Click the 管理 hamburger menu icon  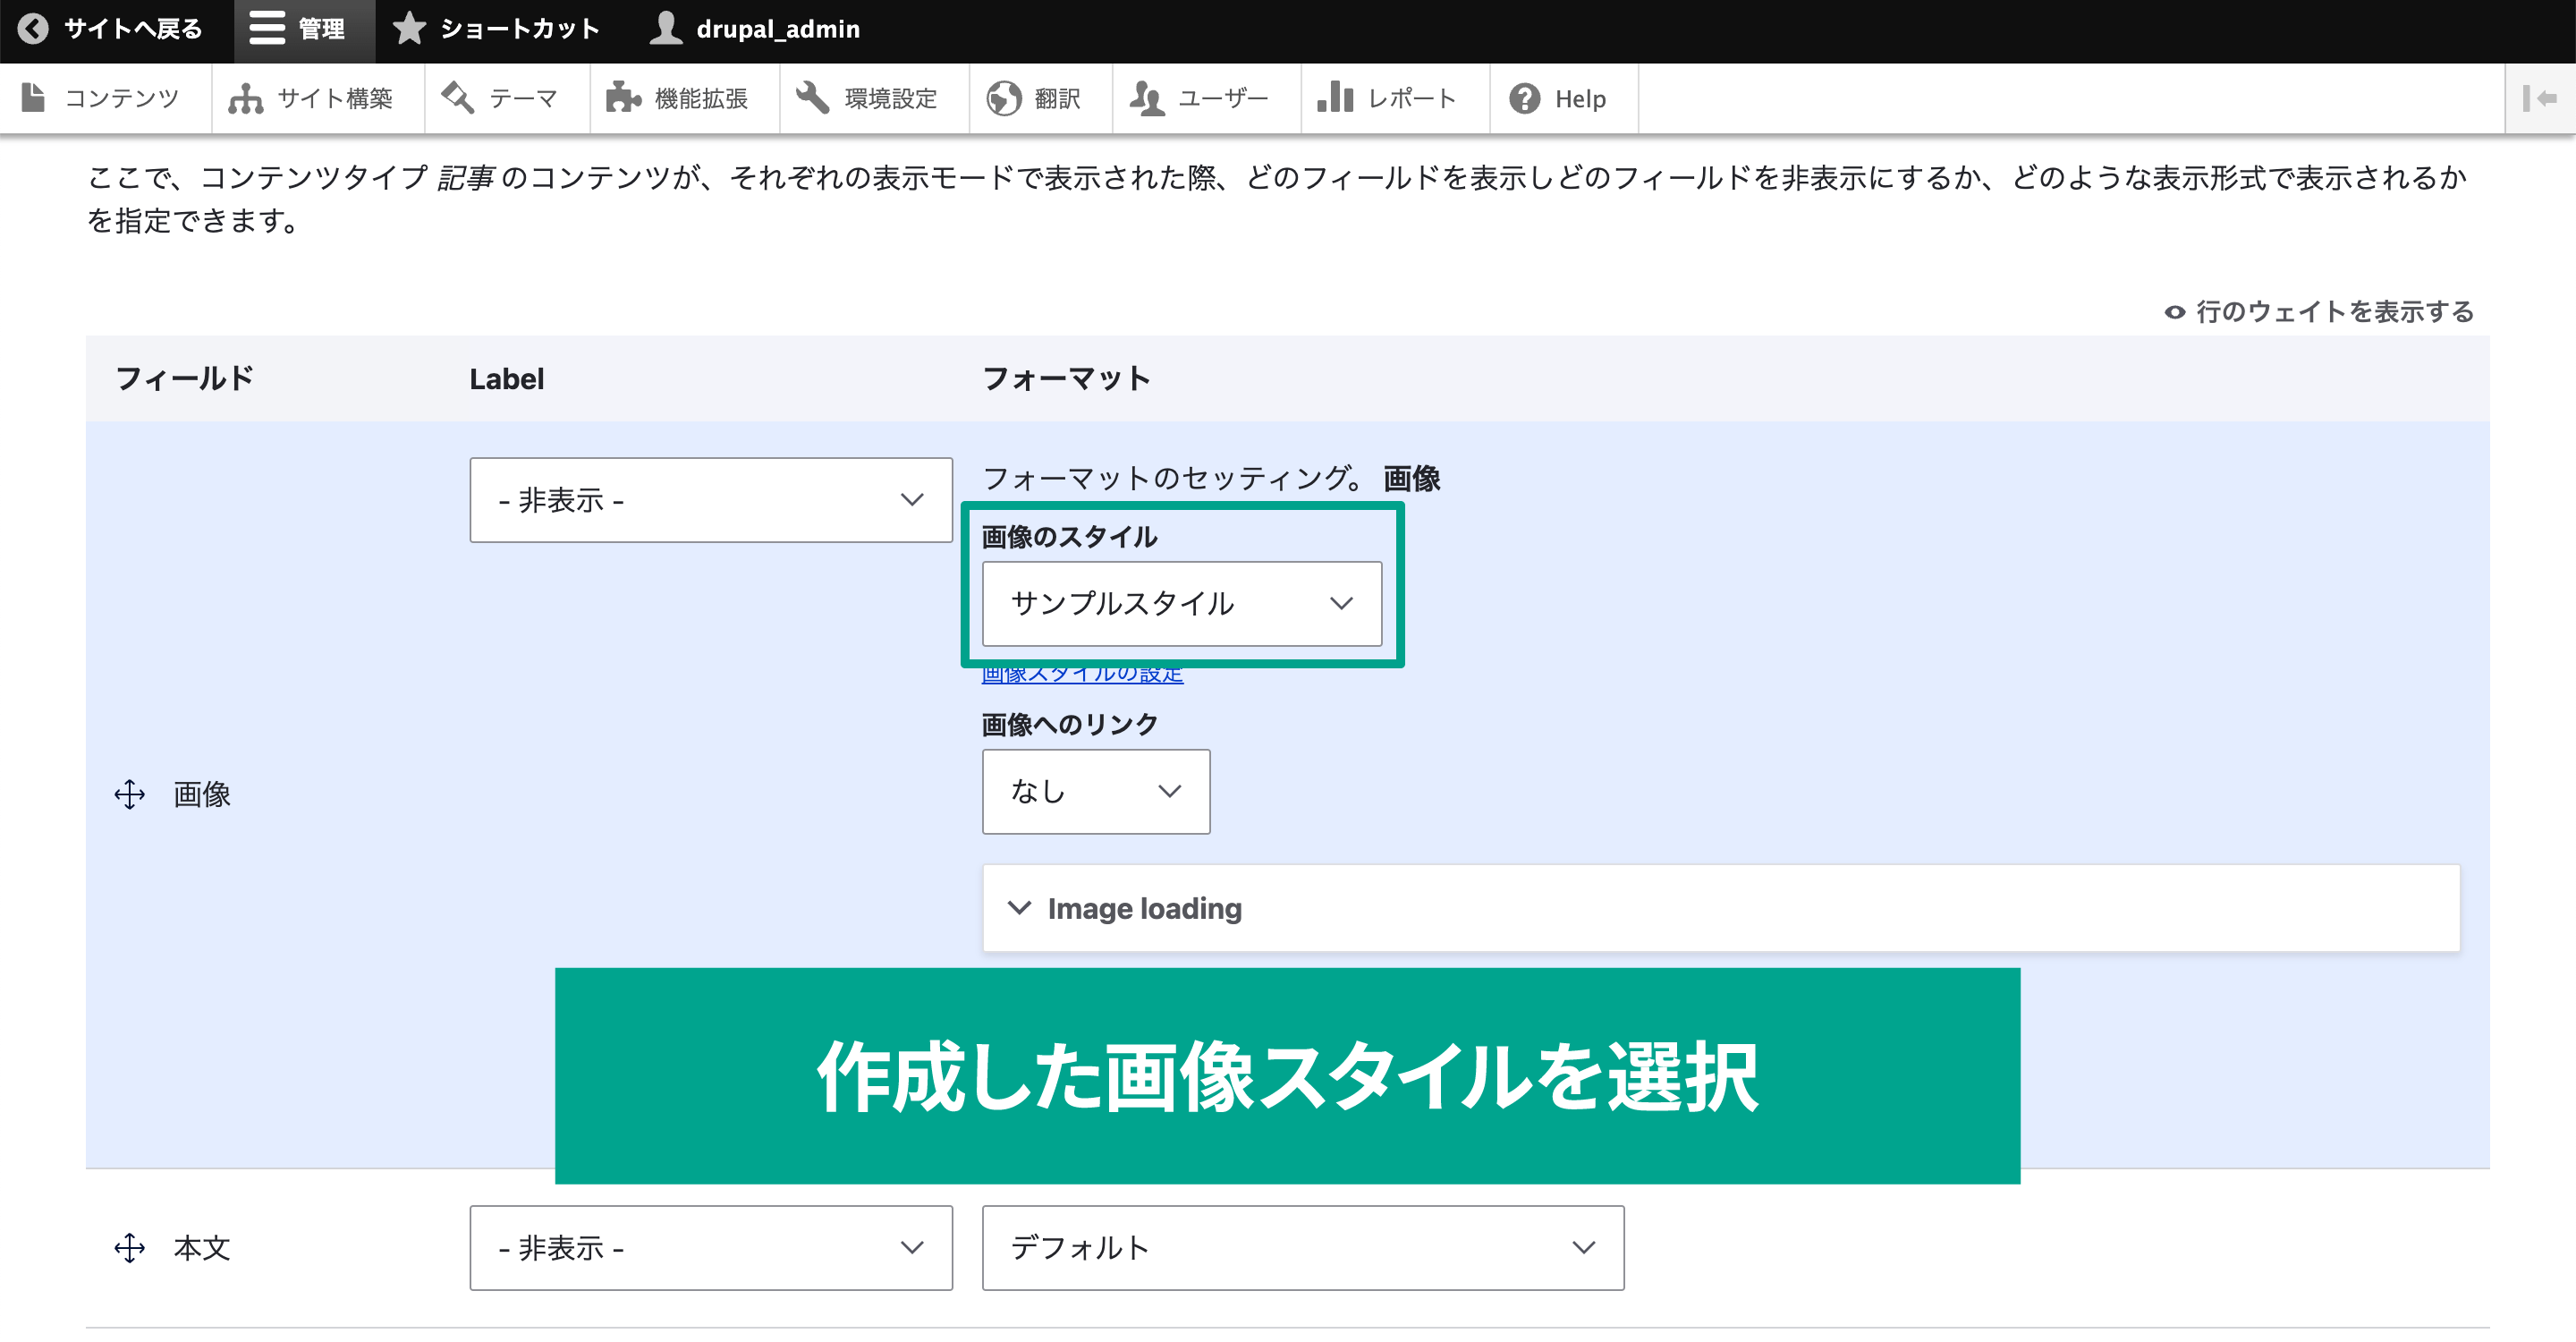267,29
